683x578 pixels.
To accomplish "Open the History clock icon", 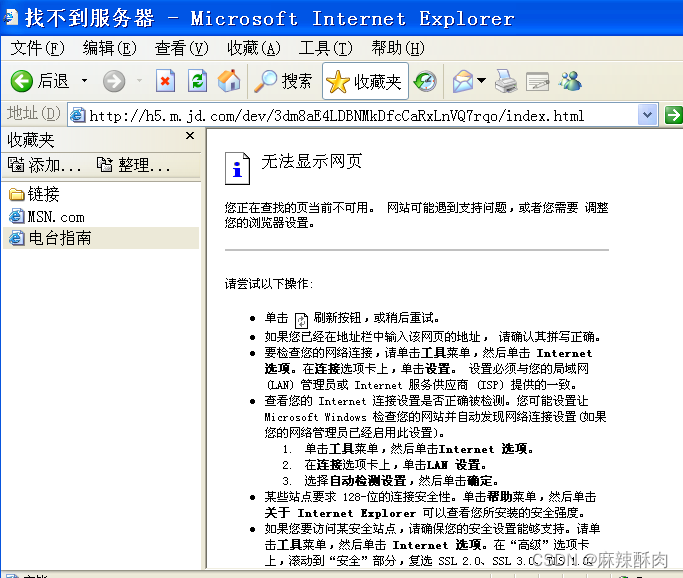I will pyautogui.click(x=425, y=81).
